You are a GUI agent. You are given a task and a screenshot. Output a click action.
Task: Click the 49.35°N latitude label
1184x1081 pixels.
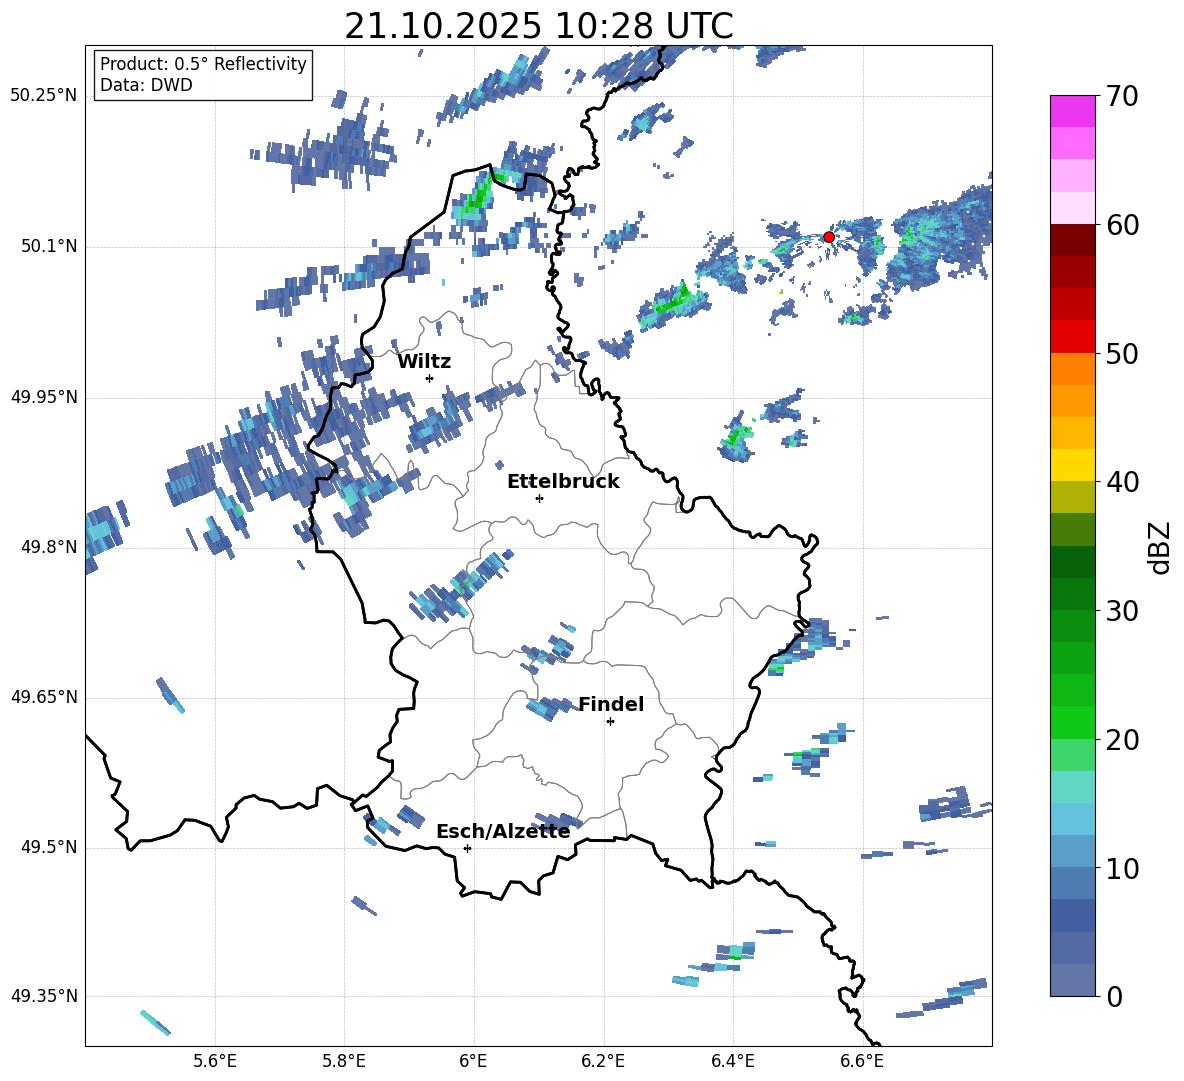[x=44, y=996]
